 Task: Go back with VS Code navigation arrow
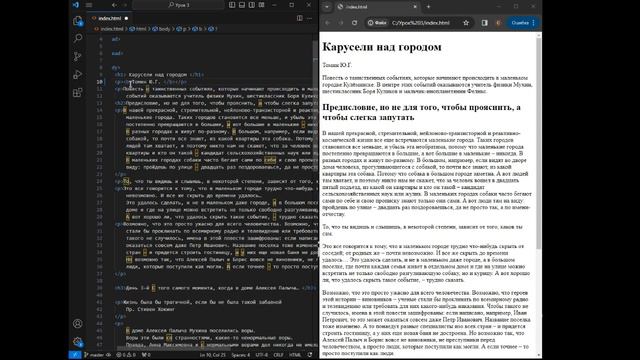114,5
